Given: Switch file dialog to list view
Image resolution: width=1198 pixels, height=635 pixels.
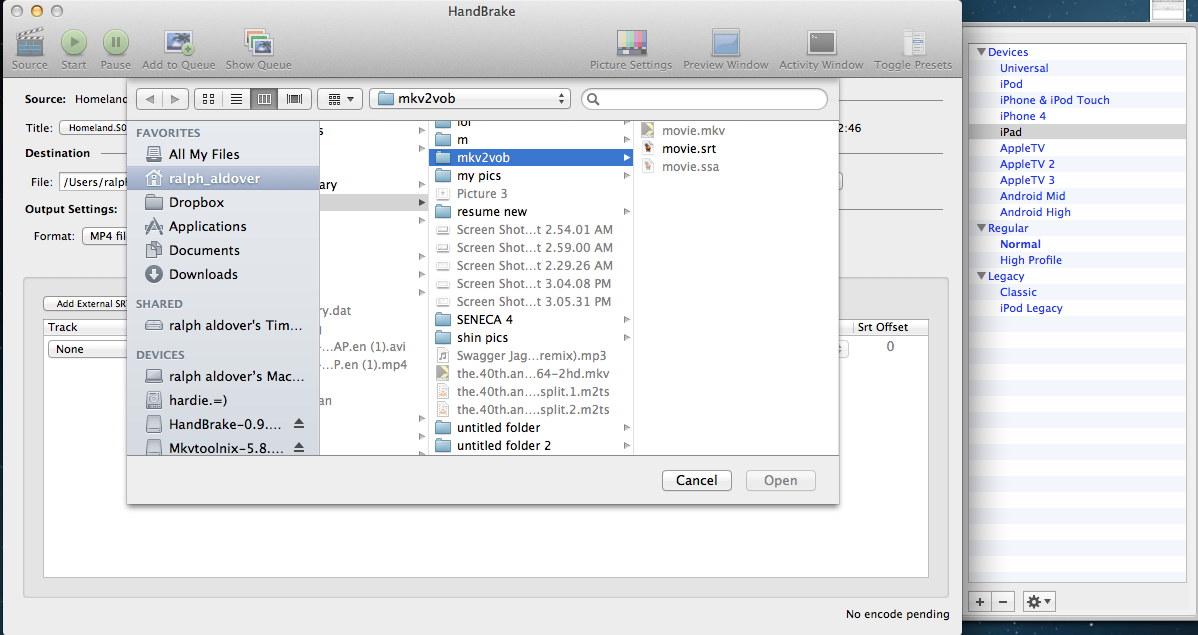Looking at the screenshot, I should coord(236,99).
